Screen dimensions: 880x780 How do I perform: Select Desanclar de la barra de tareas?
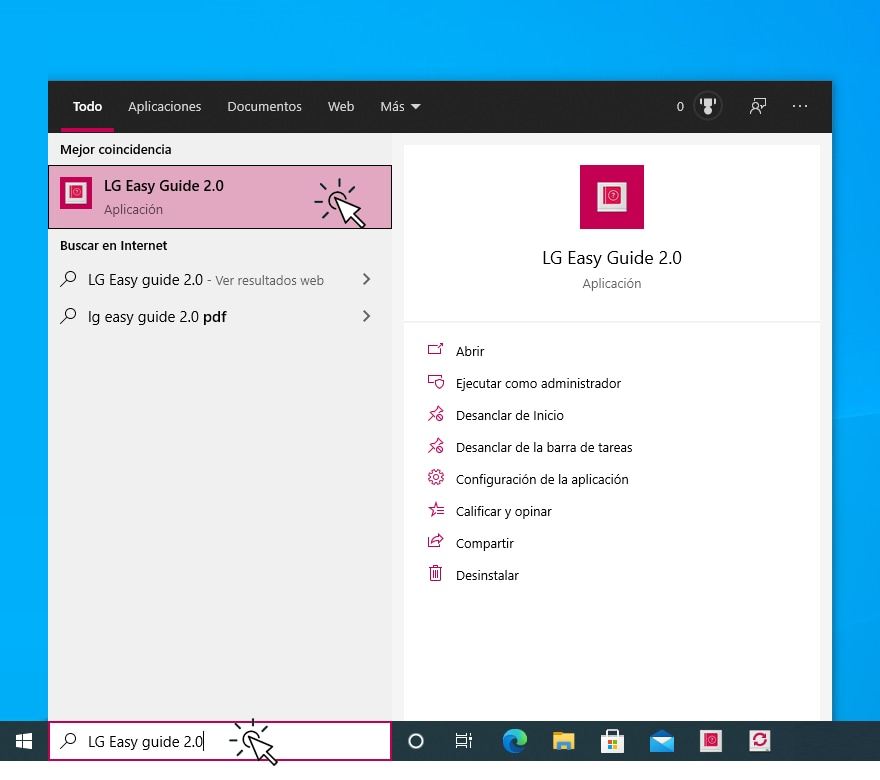point(544,447)
